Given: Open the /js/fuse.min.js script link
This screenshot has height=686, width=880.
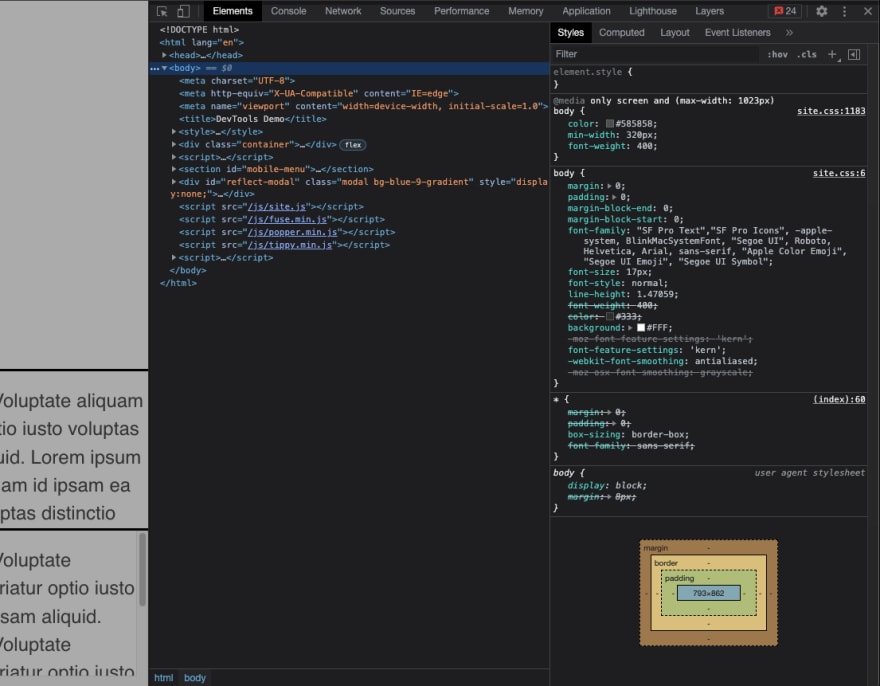Looking at the screenshot, I should [x=287, y=219].
